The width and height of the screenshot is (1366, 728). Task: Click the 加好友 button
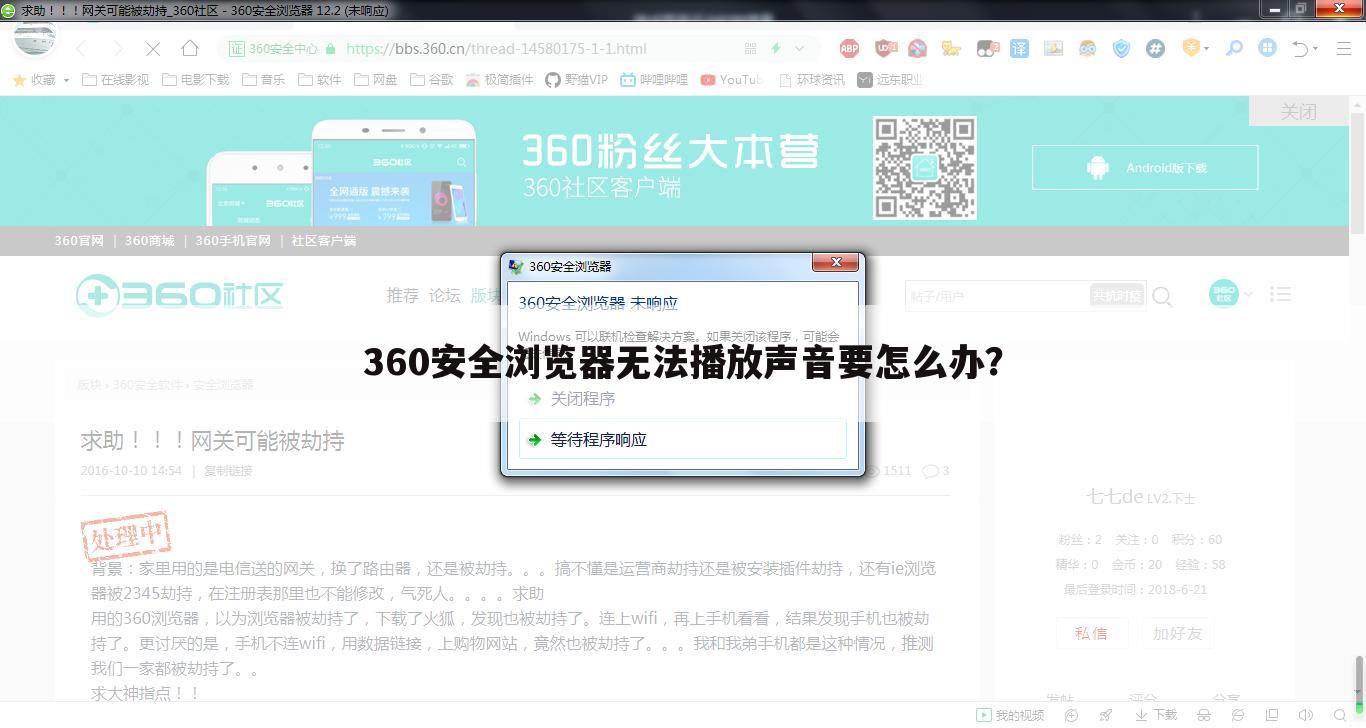point(1177,633)
